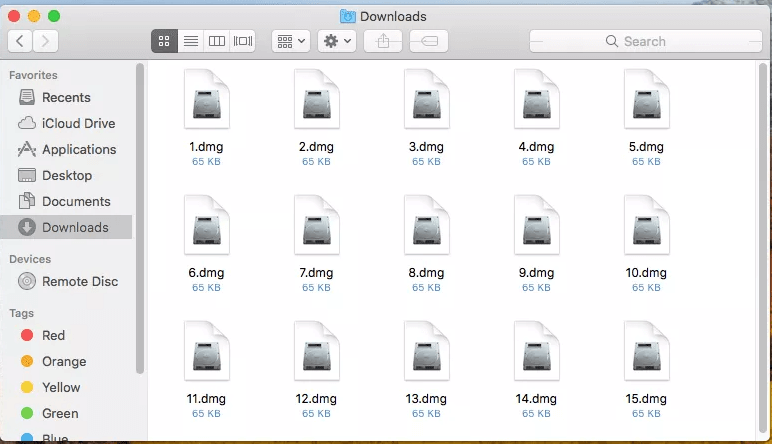
Task: Click the "Devices" sidebar heading
Action: click(x=30, y=259)
